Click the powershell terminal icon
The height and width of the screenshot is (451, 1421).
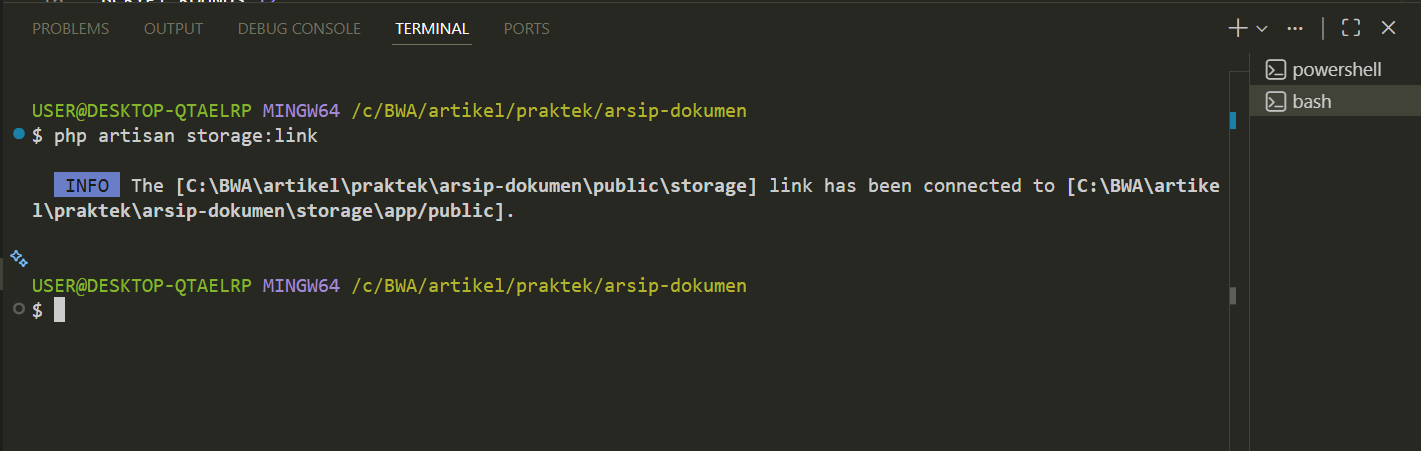coord(1275,70)
